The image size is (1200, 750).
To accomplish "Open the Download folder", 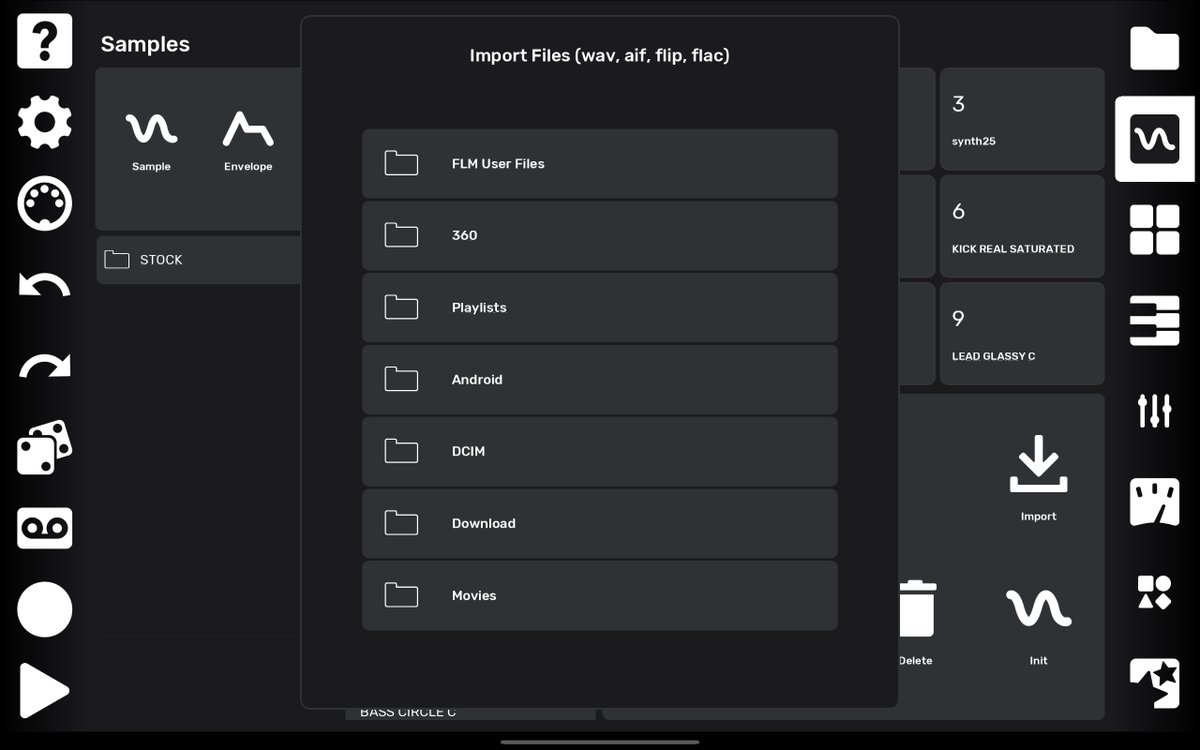I will click(600, 524).
